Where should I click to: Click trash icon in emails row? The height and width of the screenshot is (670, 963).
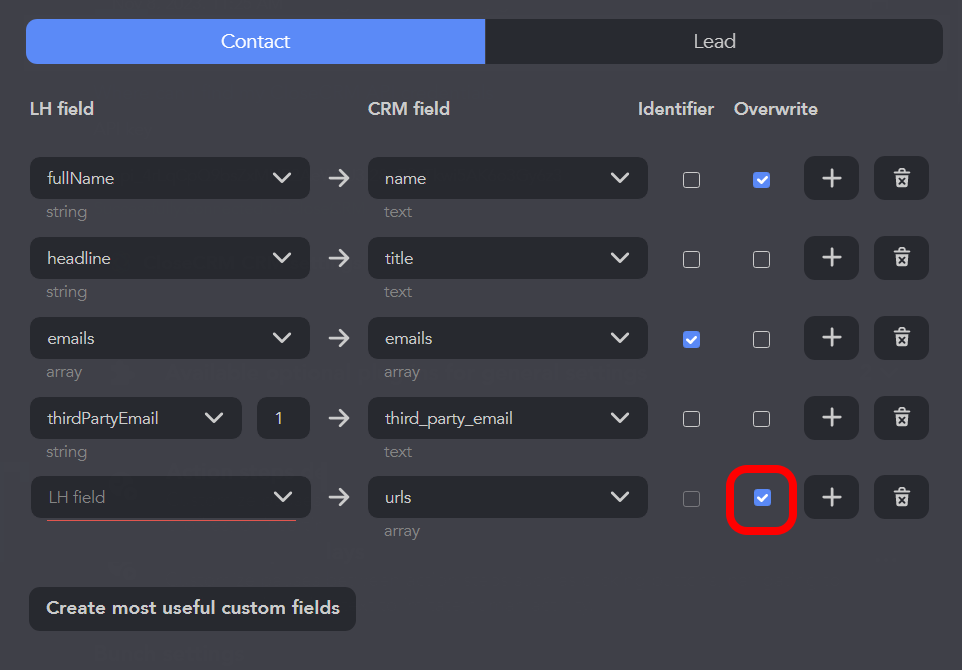[x=901, y=338]
